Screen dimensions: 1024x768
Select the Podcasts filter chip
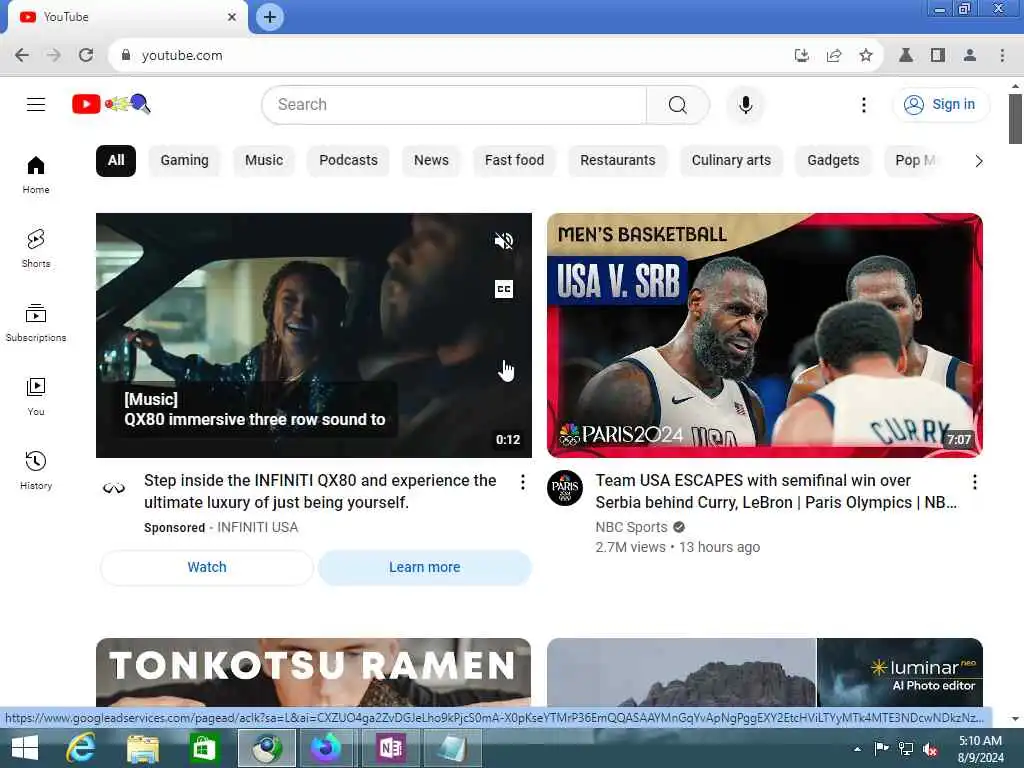point(348,161)
